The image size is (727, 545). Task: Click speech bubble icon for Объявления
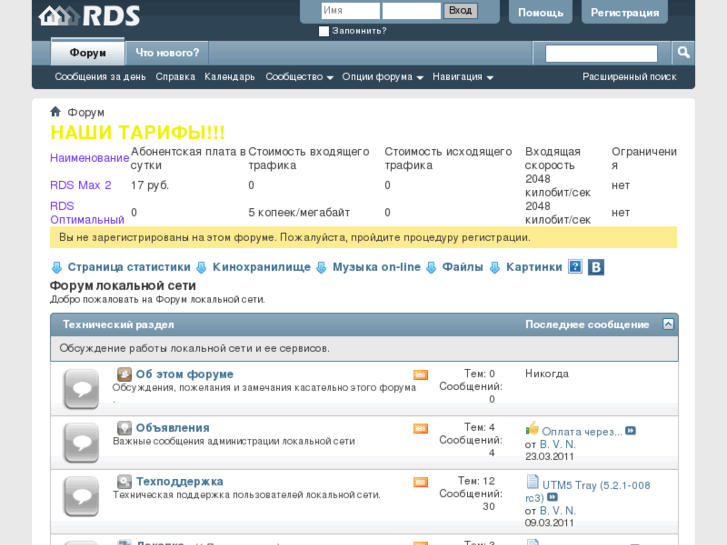click(81, 442)
